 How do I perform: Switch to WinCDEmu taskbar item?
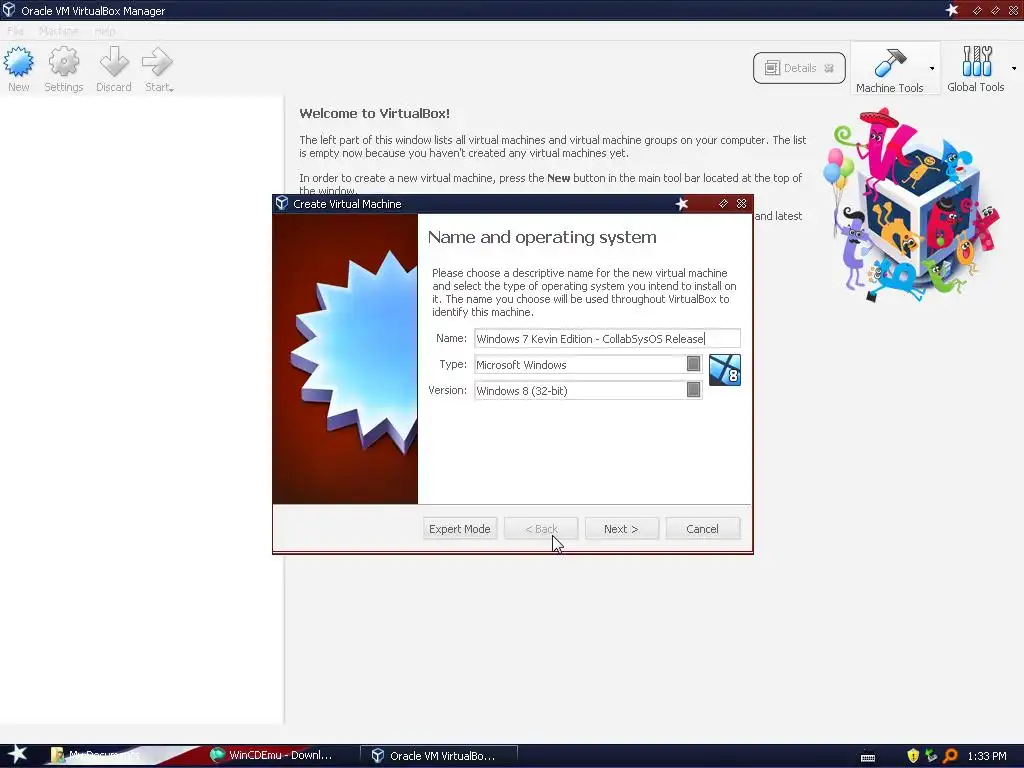pos(271,755)
